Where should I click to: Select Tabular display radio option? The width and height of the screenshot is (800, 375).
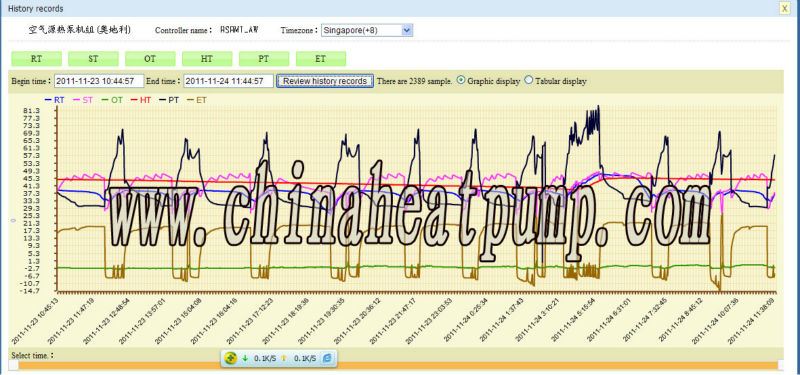pyautogui.click(x=529, y=80)
